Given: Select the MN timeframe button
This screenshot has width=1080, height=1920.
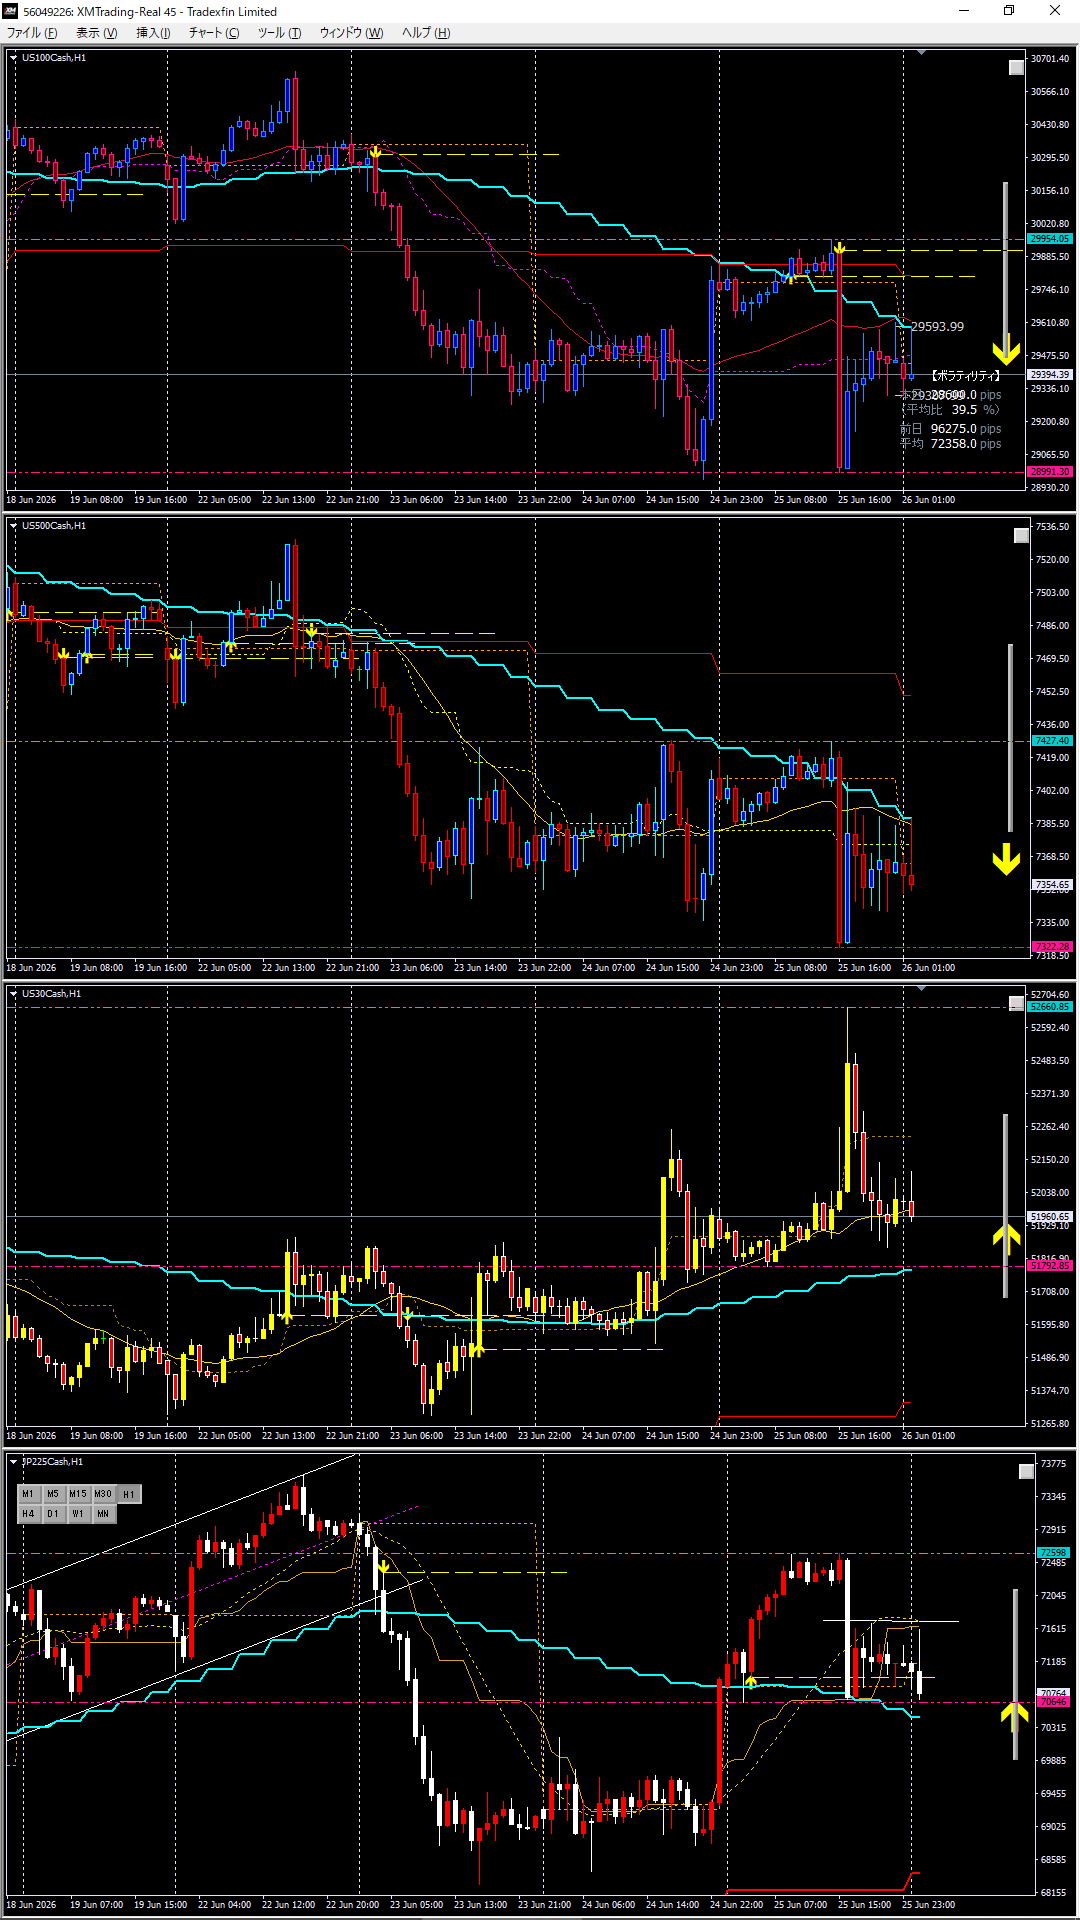Looking at the screenshot, I should coord(103,1514).
